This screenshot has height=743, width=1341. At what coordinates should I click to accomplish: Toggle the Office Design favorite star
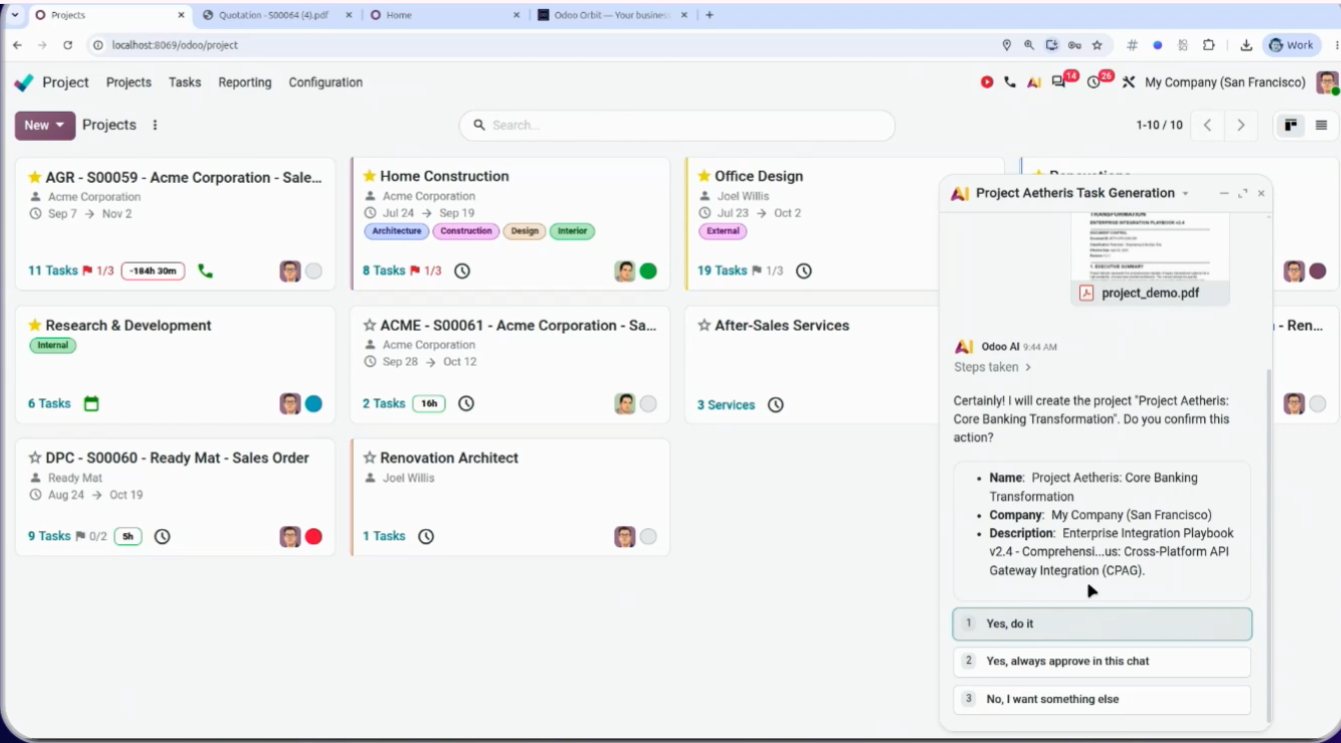[704, 176]
